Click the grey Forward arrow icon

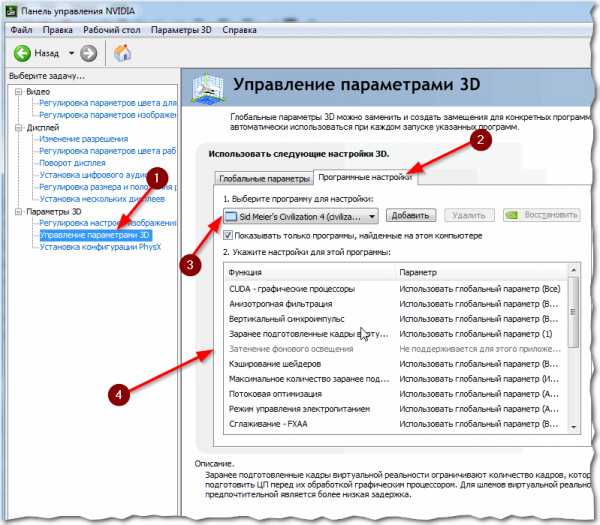pyautogui.click(x=88, y=53)
